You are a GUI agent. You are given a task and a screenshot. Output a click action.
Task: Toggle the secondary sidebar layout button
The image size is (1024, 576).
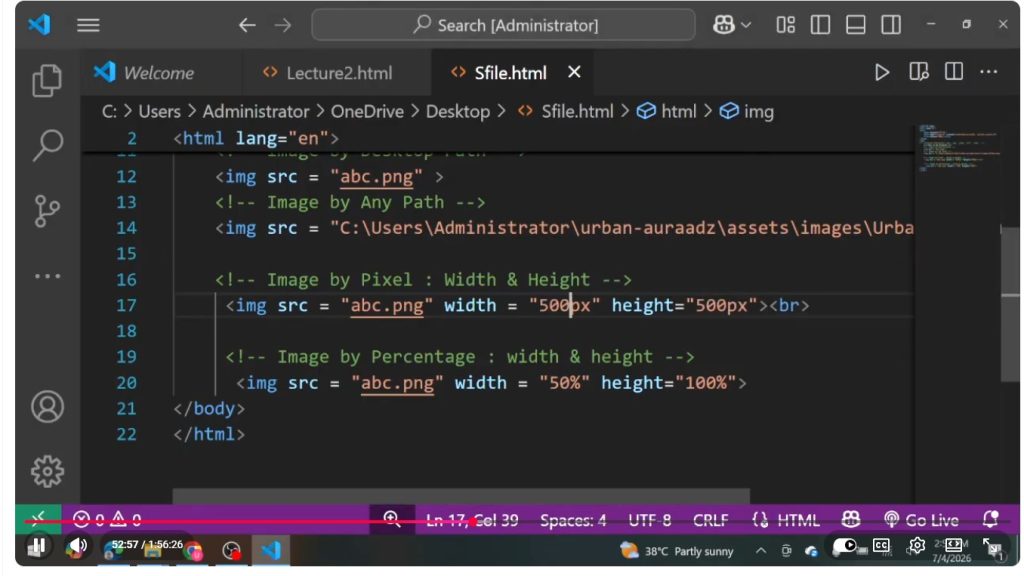click(x=891, y=25)
